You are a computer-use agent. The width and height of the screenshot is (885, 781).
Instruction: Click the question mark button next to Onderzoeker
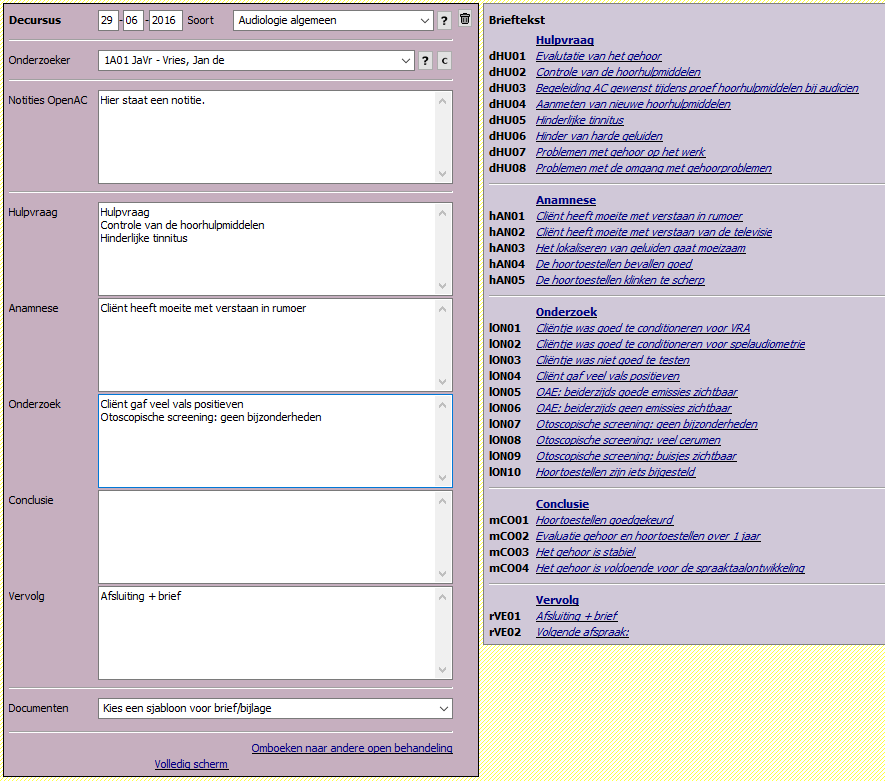tap(425, 61)
